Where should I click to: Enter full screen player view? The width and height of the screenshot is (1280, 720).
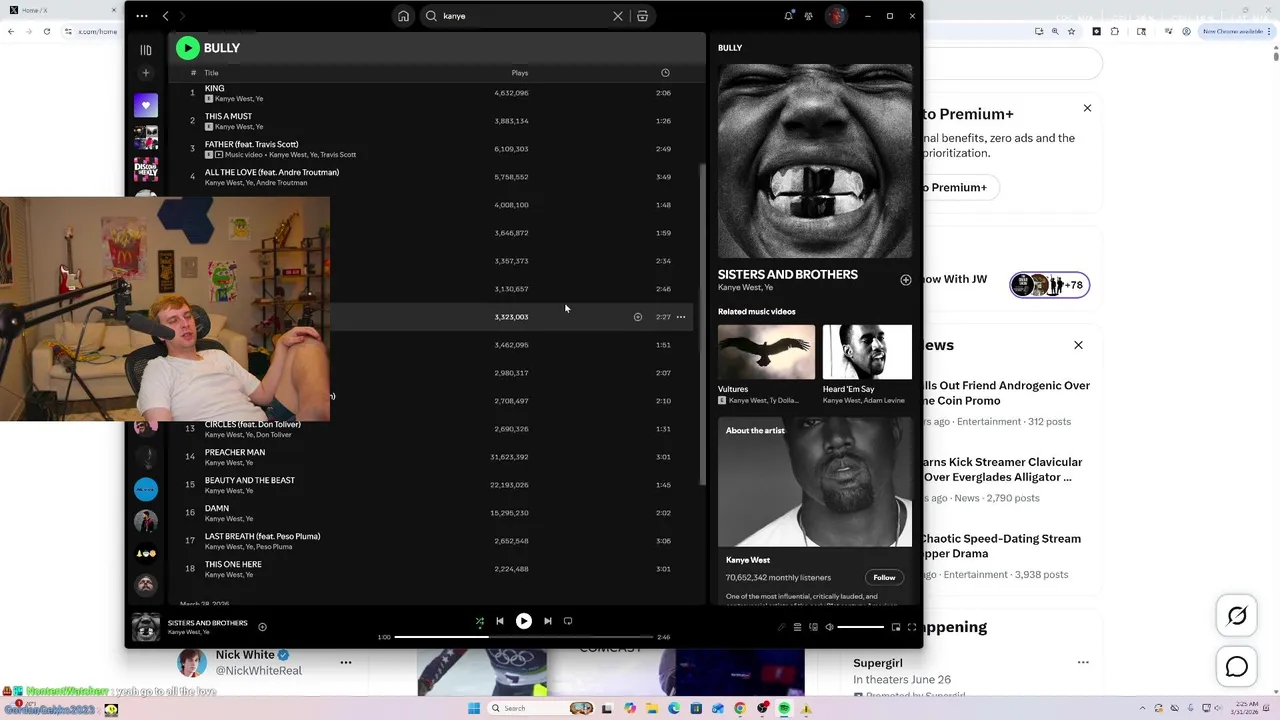coord(912,627)
